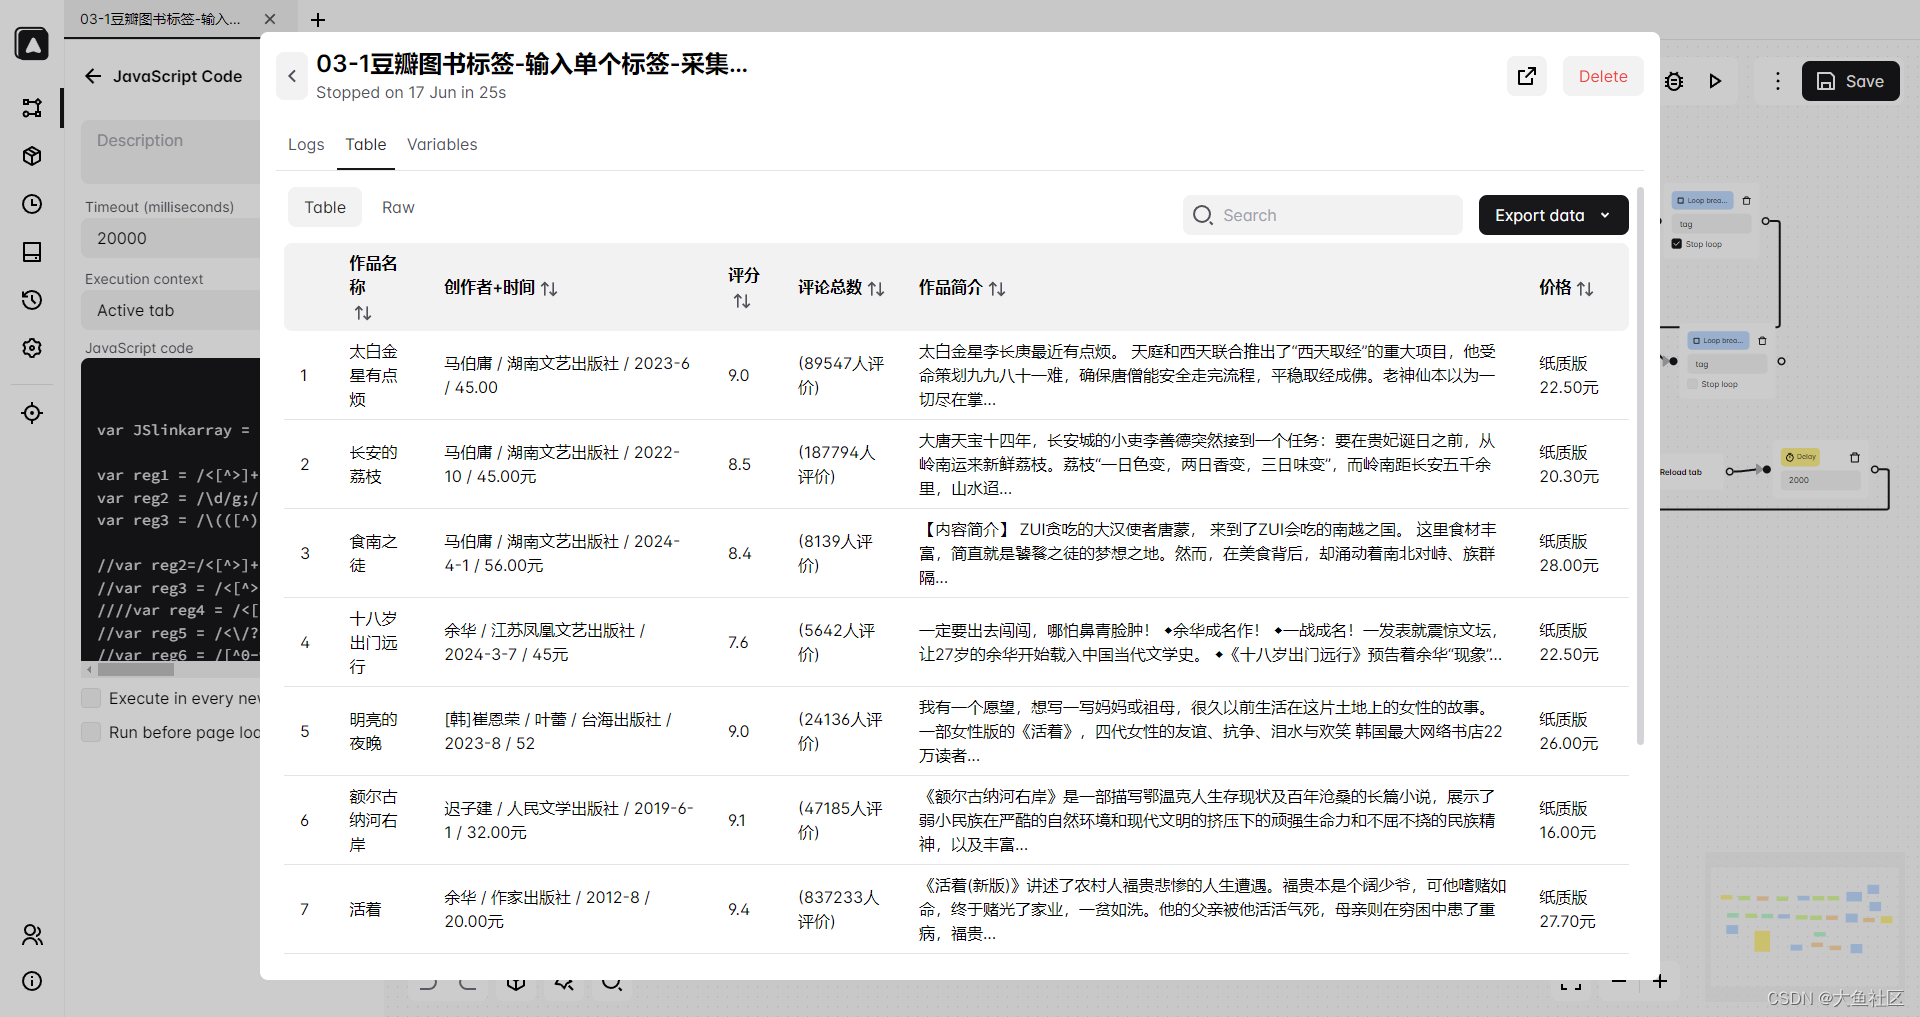
Task: Open the community users icon
Action: (32, 935)
